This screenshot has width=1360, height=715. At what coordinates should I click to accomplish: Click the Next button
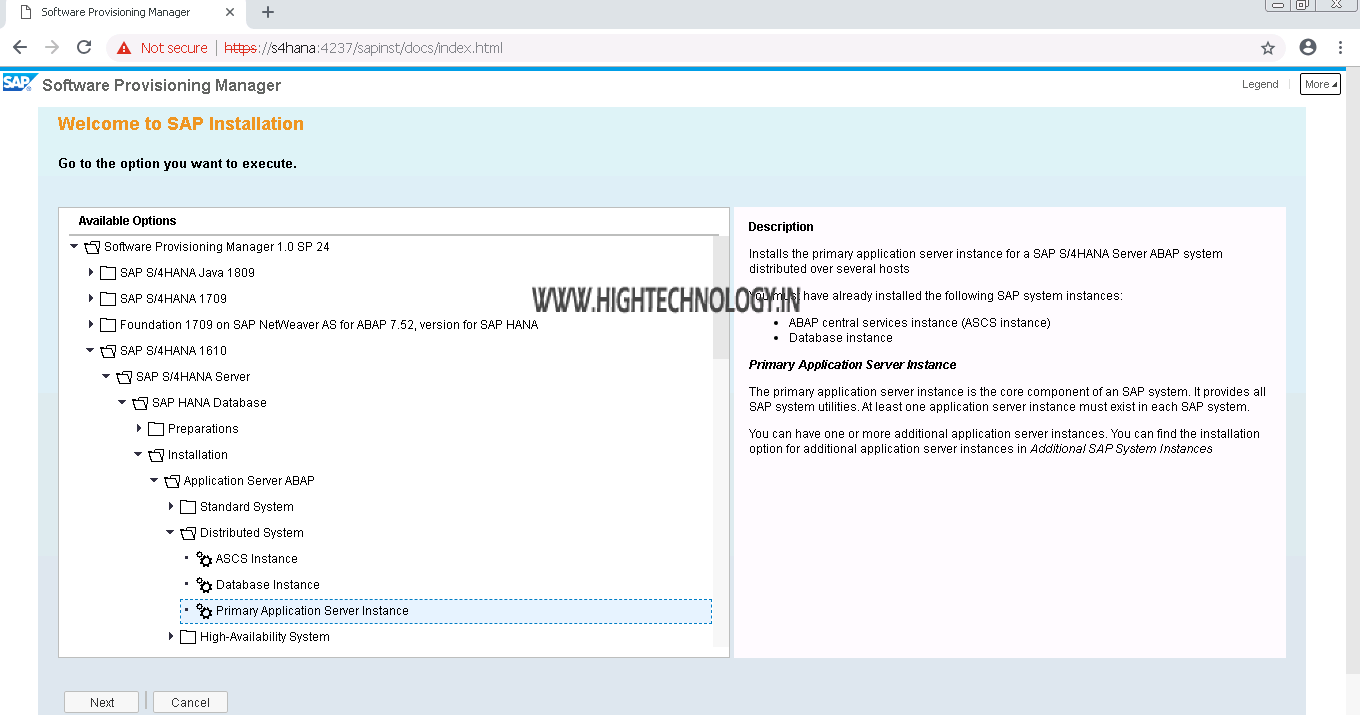pos(102,702)
